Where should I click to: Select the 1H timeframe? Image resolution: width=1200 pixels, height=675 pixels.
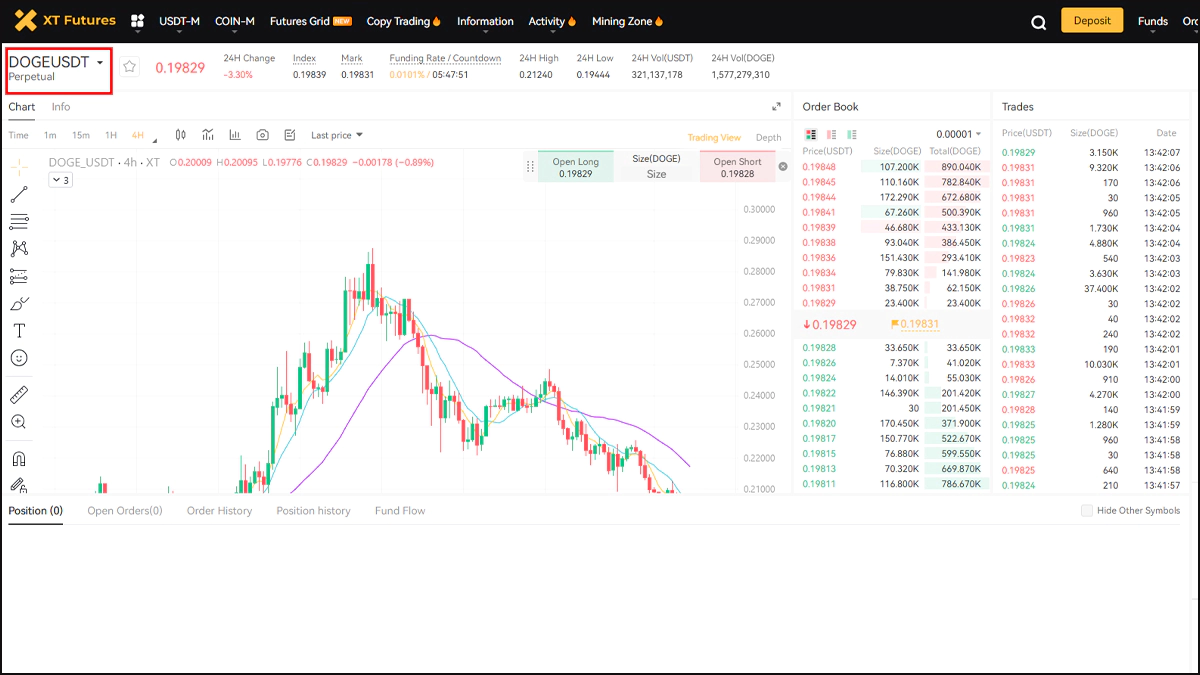point(111,135)
